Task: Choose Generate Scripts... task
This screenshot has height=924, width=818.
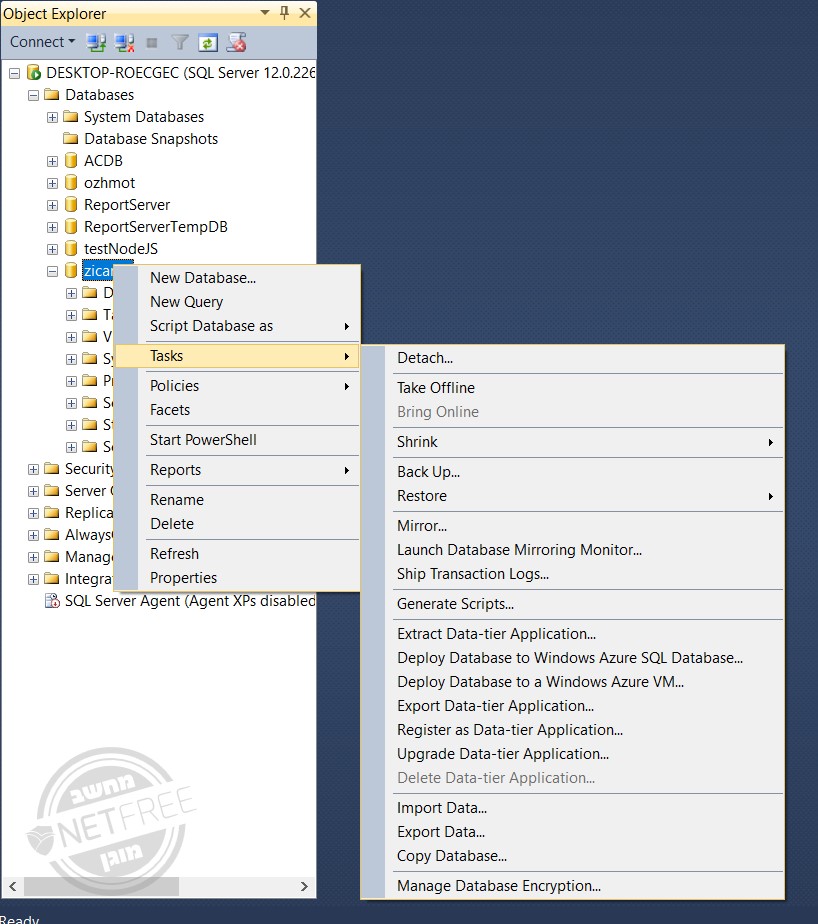Action: coord(573,604)
